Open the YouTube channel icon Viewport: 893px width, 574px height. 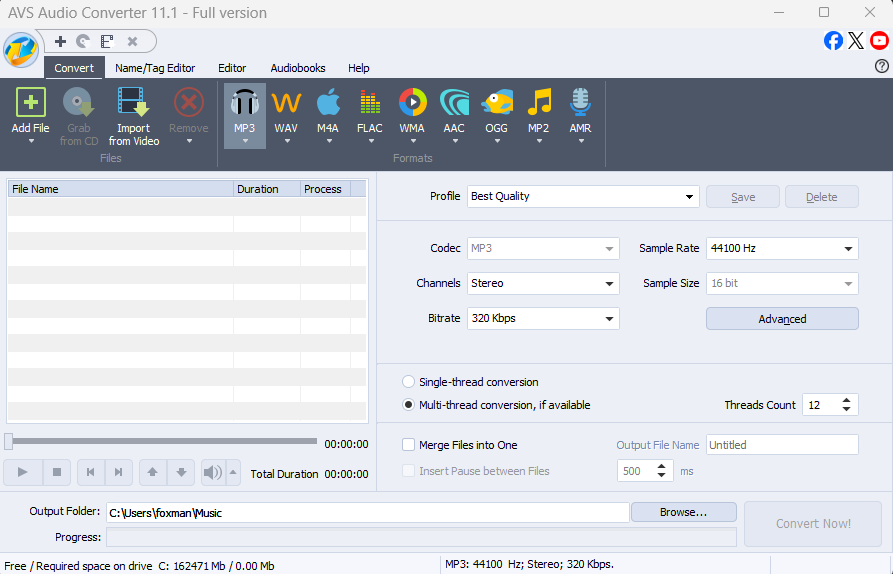(x=879, y=40)
